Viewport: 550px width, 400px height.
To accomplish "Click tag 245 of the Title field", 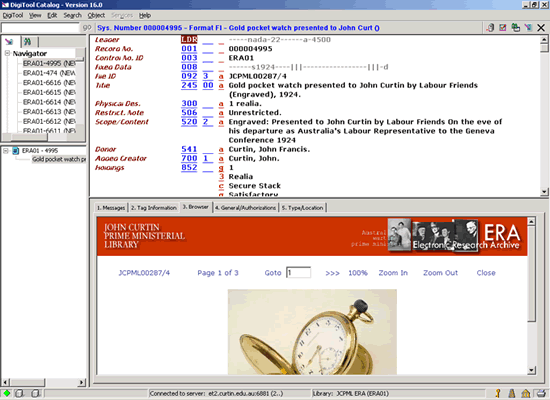I will coord(189,85).
